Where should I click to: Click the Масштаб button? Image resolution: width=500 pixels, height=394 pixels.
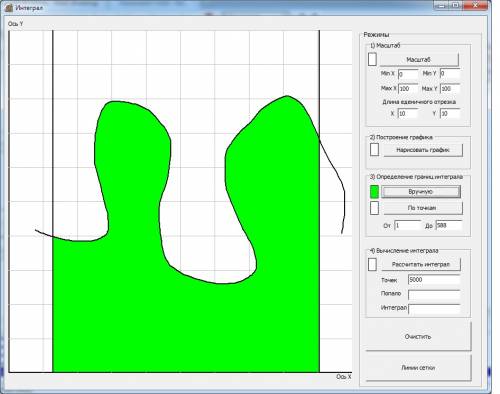[419, 60]
